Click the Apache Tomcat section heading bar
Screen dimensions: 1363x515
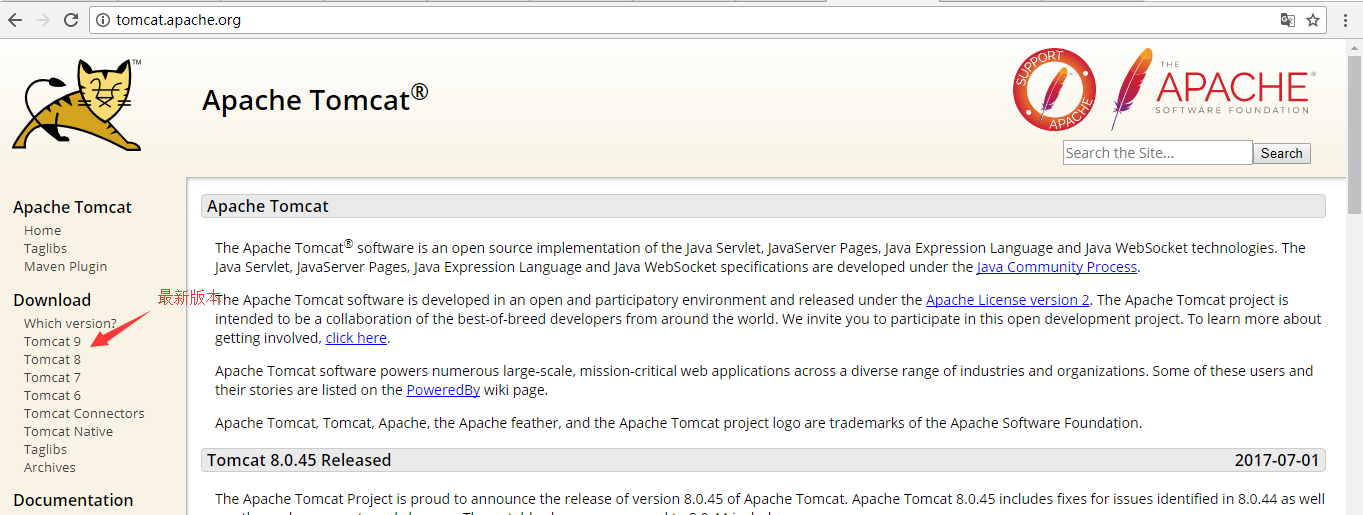click(763, 206)
